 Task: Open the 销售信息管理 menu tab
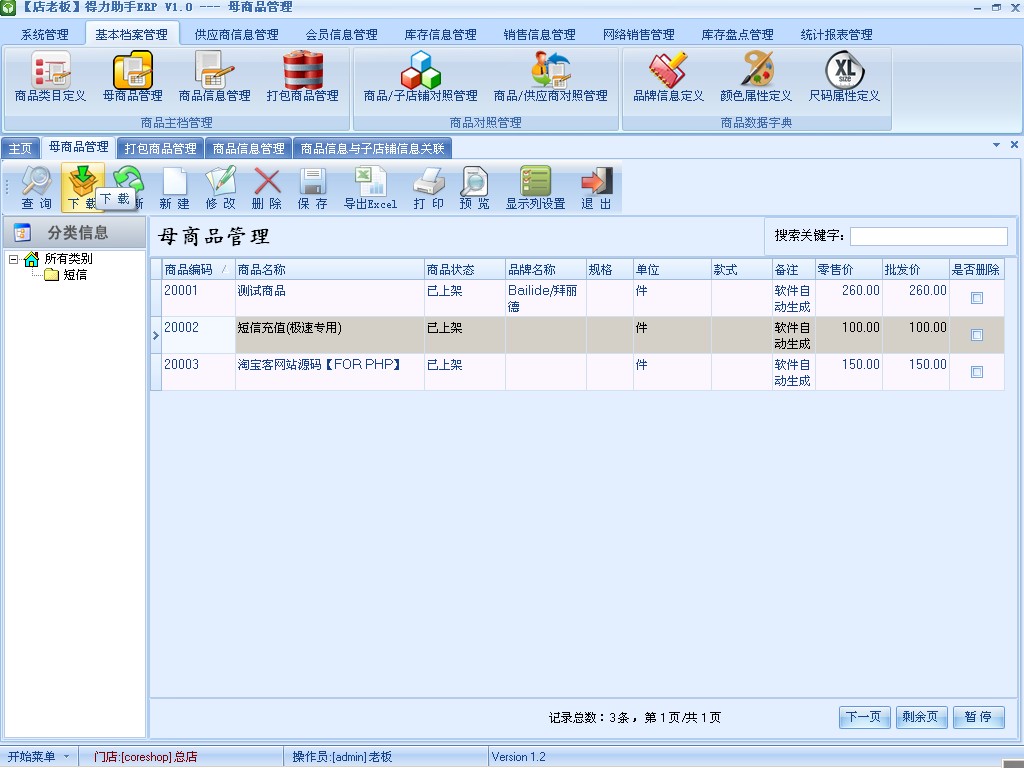tap(539, 35)
